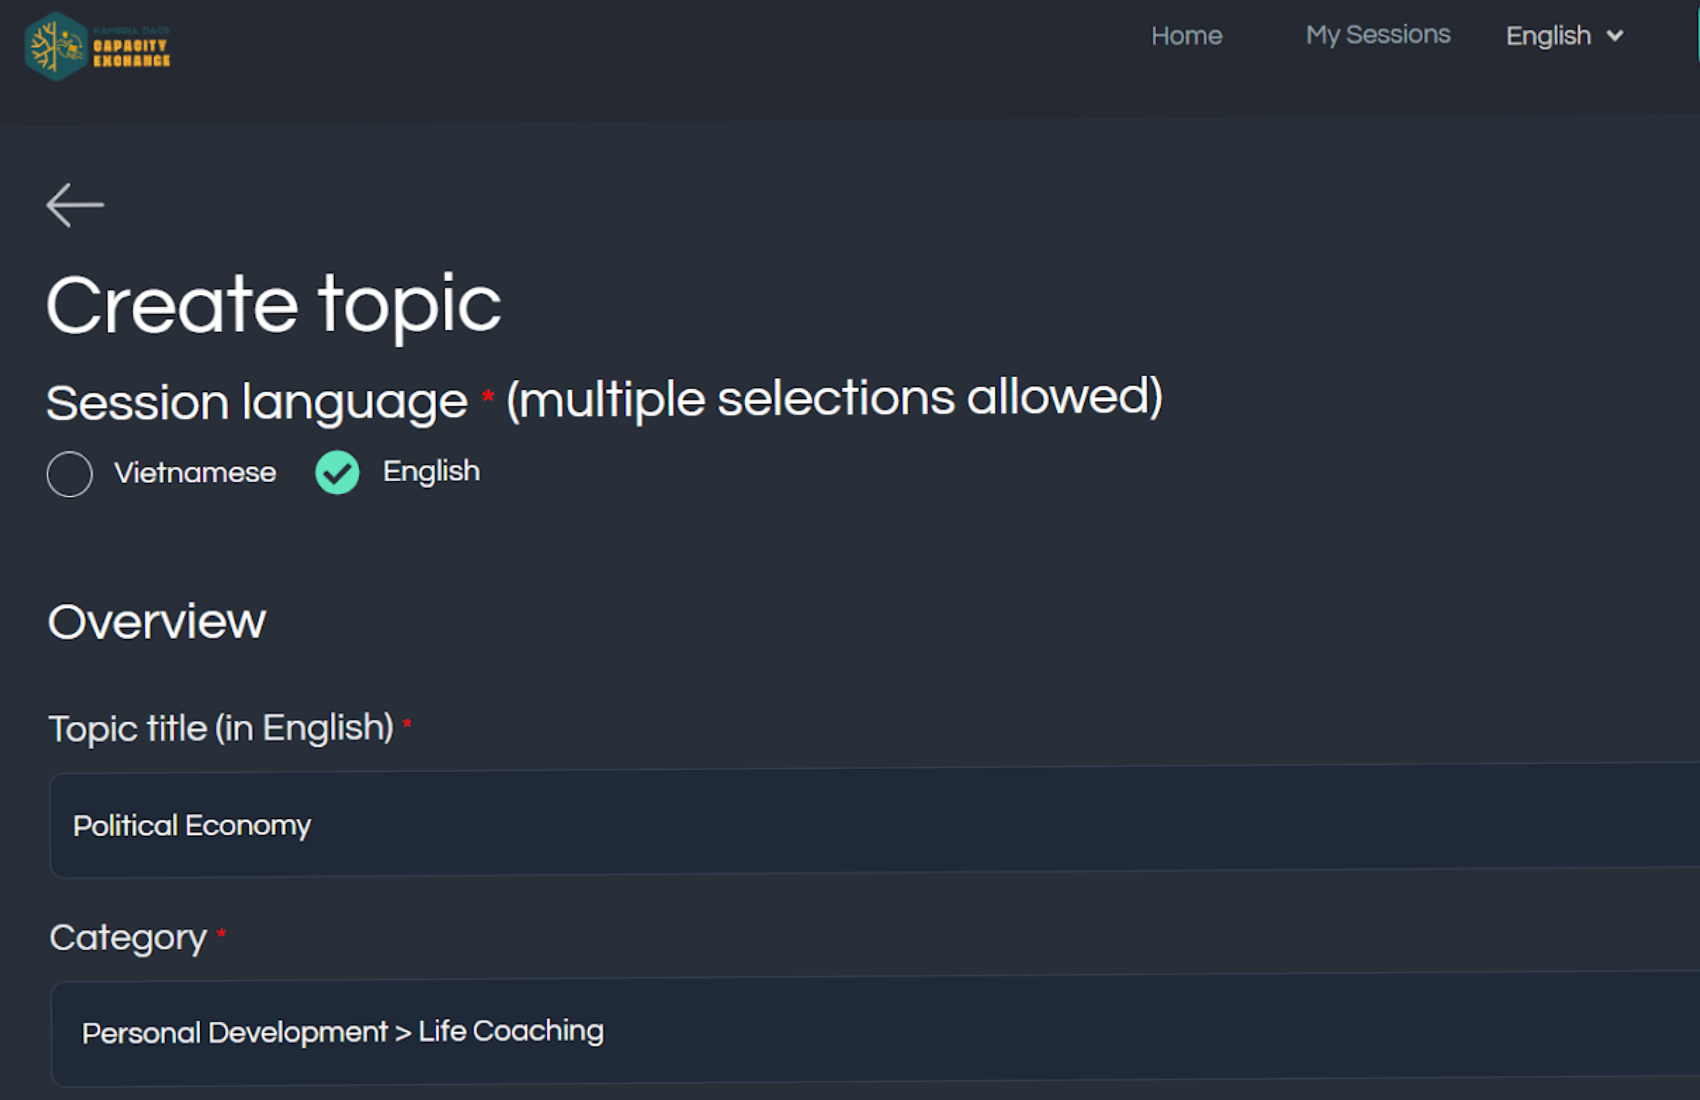Click the Capacity Exchange logo text
The image size is (1700, 1100).
[131, 52]
